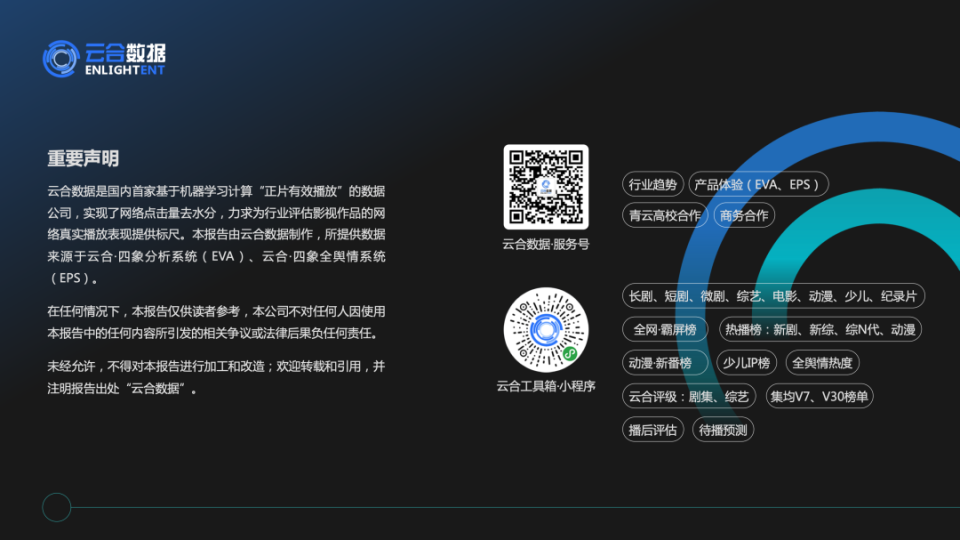Viewport: 960px width, 540px height.
Task: Select the 集均V7、V30榜单 tag
Action: (x=819, y=397)
